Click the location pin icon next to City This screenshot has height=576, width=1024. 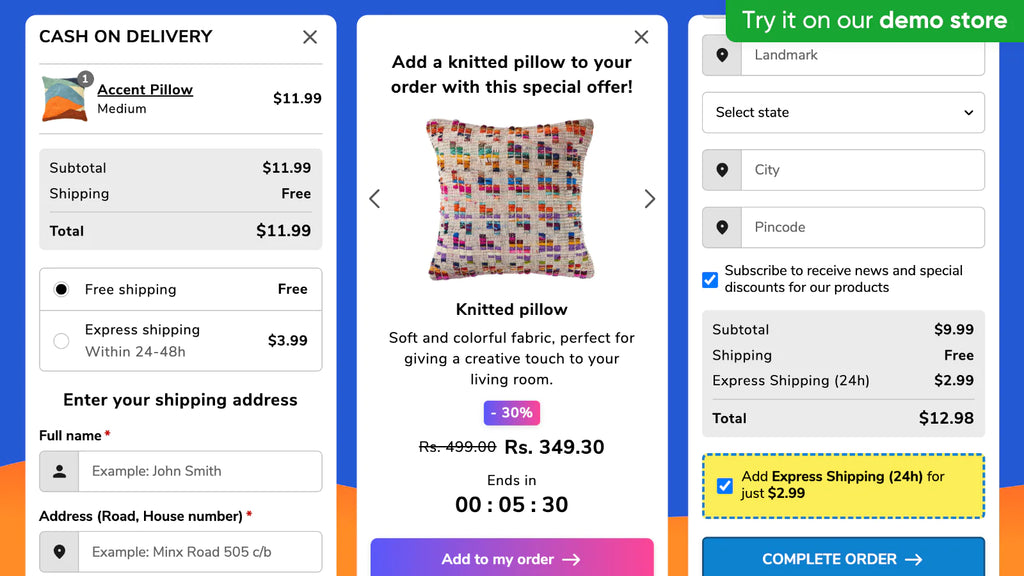[722, 170]
